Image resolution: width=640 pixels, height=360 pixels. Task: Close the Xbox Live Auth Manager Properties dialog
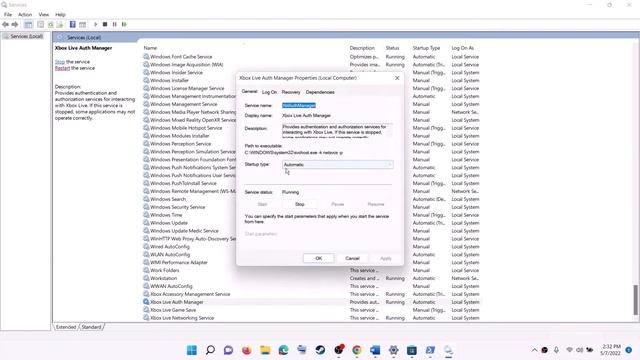point(397,78)
